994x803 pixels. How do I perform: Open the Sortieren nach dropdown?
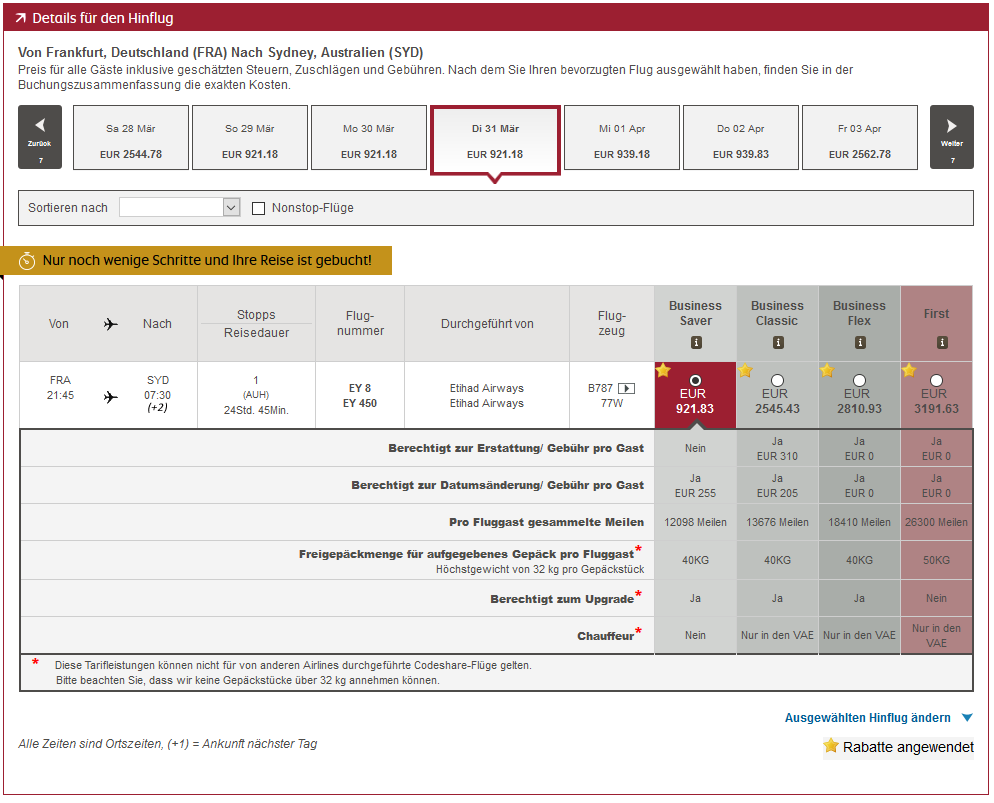[x=180, y=207]
